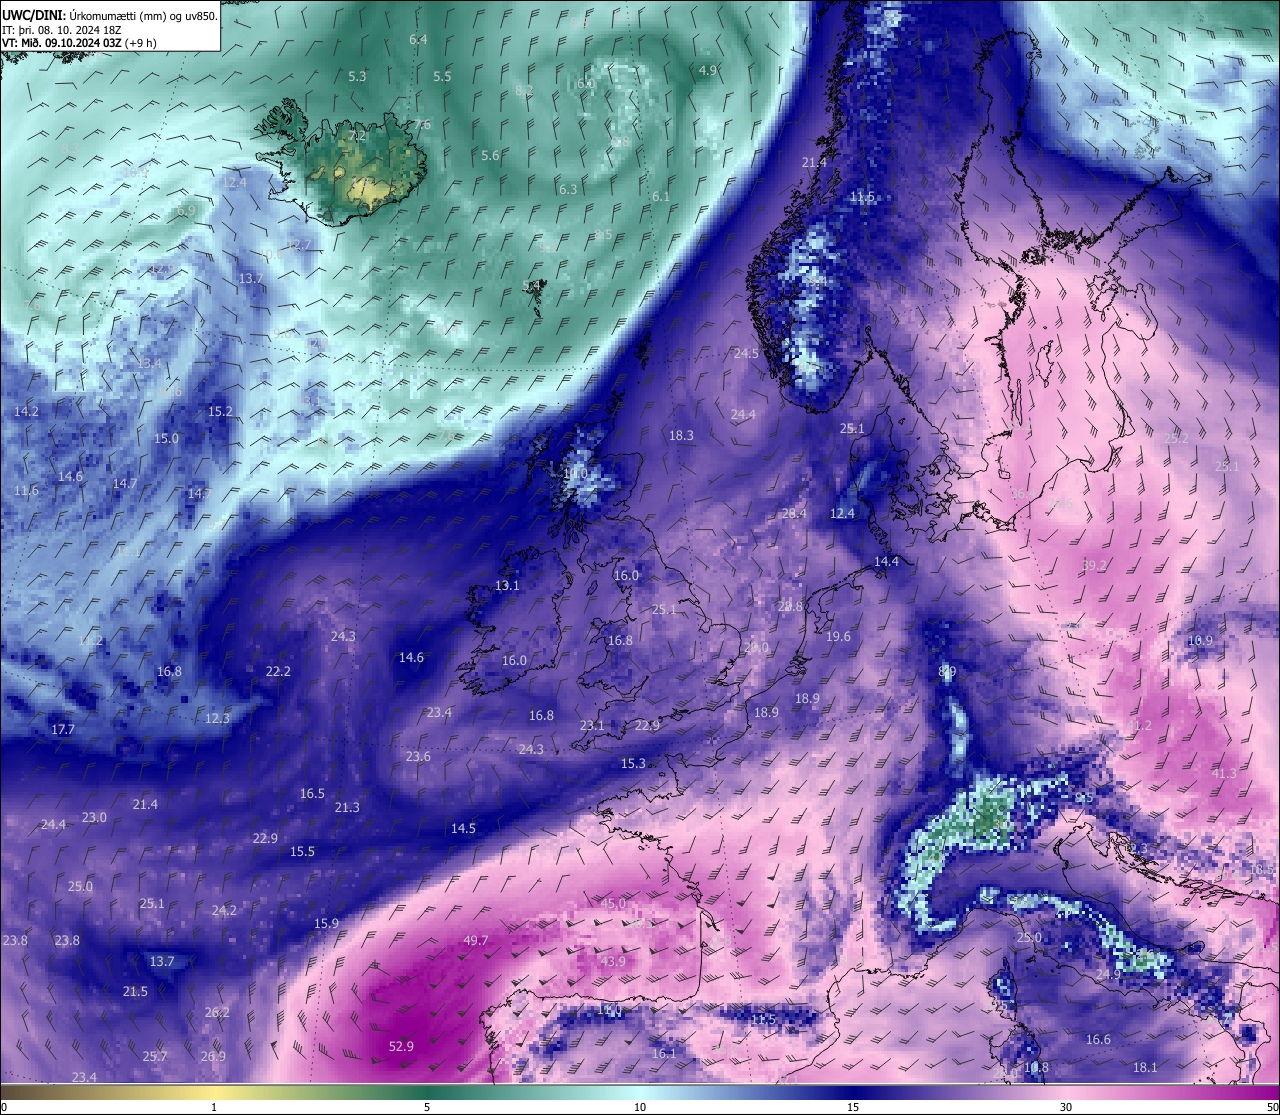The image size is (1280, 1115).
Task: Click the 11.6 value on the map
Action: 26,490
